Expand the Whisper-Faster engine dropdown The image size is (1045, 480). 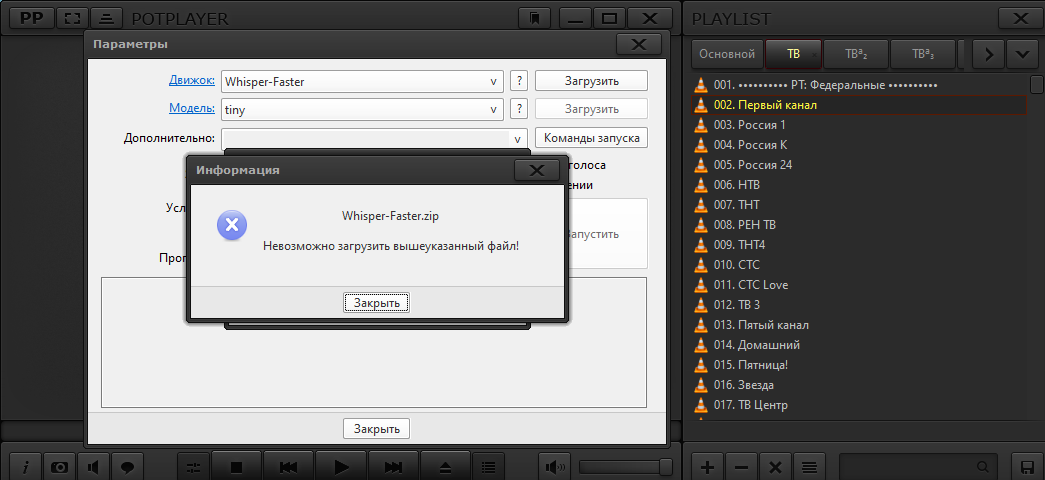(494, 82)
